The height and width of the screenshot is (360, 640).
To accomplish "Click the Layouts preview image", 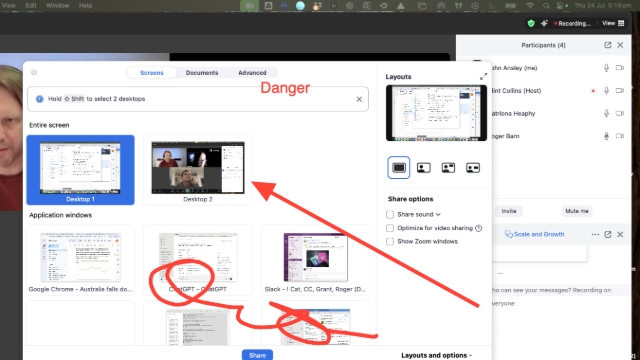I will tap(436, 113).
